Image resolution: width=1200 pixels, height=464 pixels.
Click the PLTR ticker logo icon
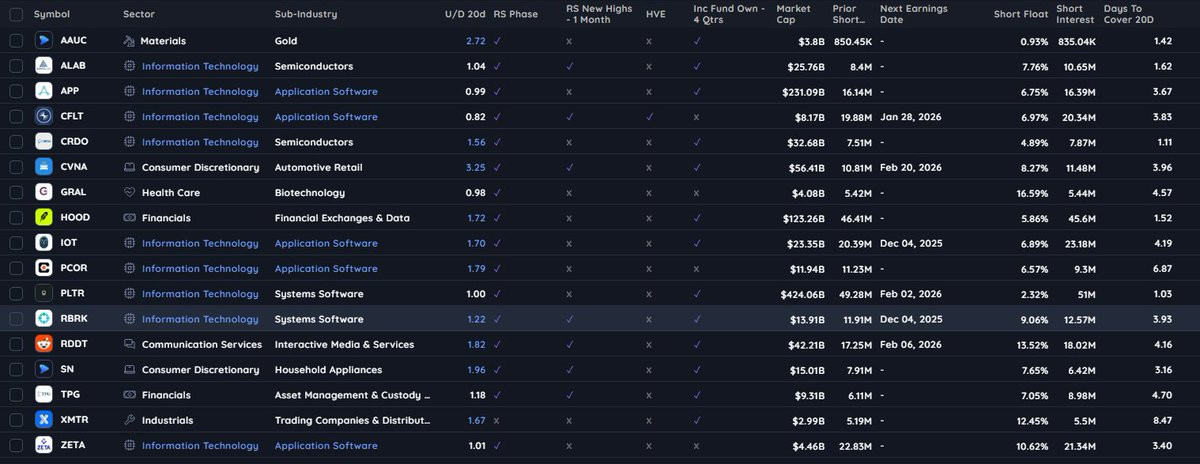pyautogui.click(x=44, y=293)
